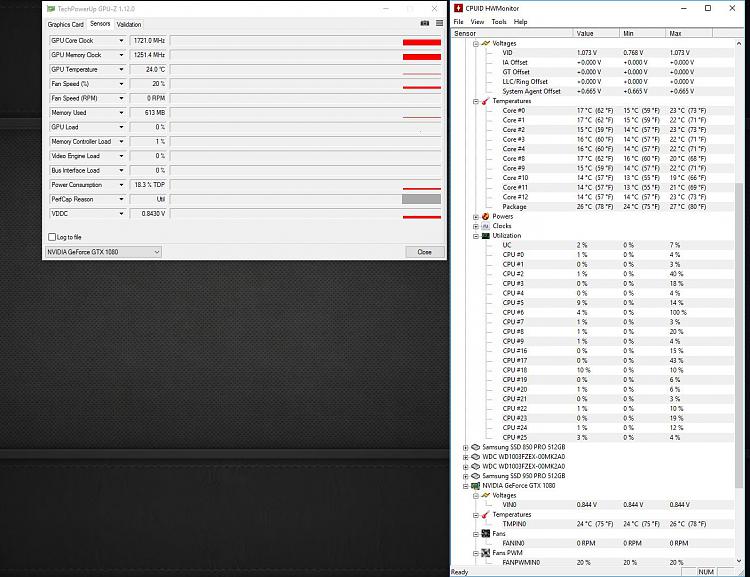Click the Min column header

pos(642,33)
